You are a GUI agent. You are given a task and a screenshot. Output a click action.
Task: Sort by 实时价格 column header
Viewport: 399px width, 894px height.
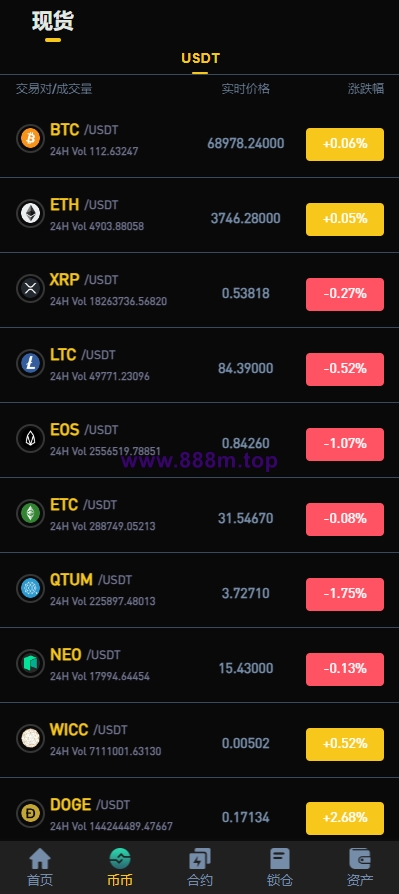pos(246,89)
